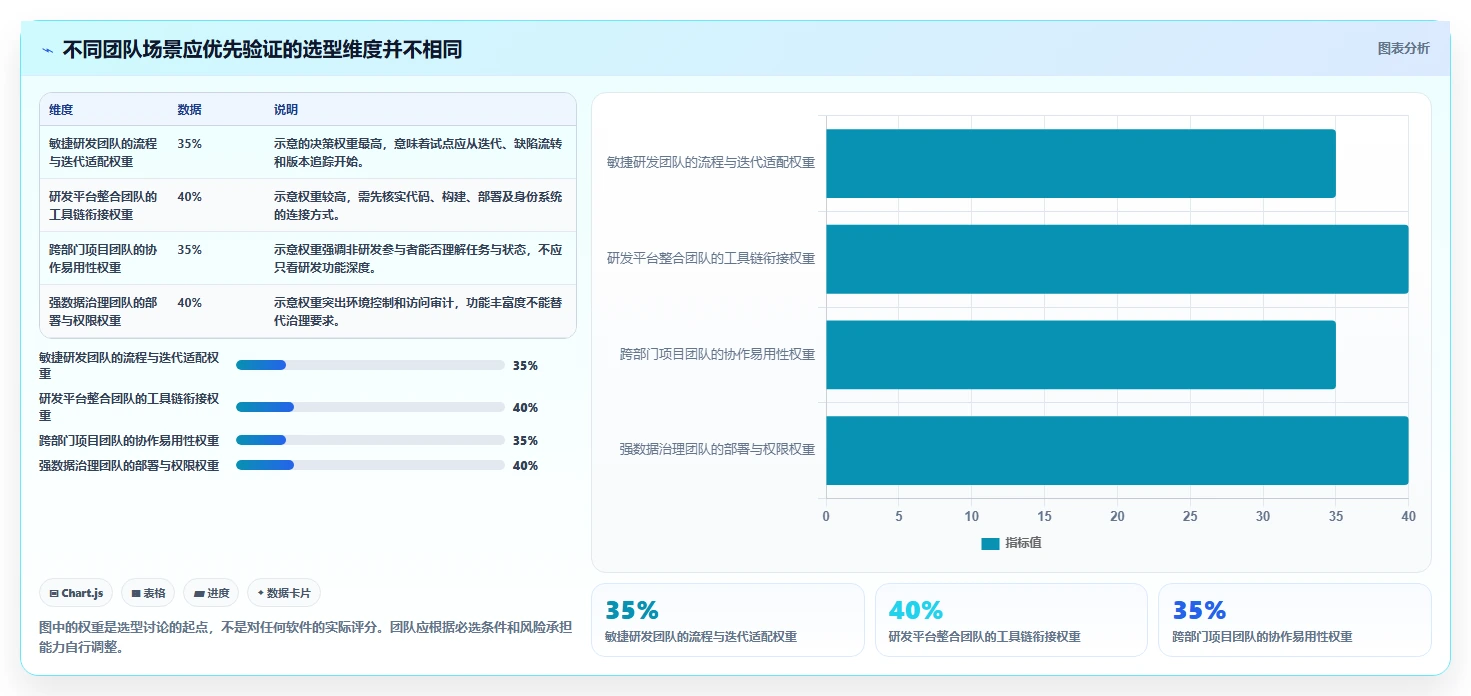Click the description starting 示意权重较高

(x=418, y=205)
